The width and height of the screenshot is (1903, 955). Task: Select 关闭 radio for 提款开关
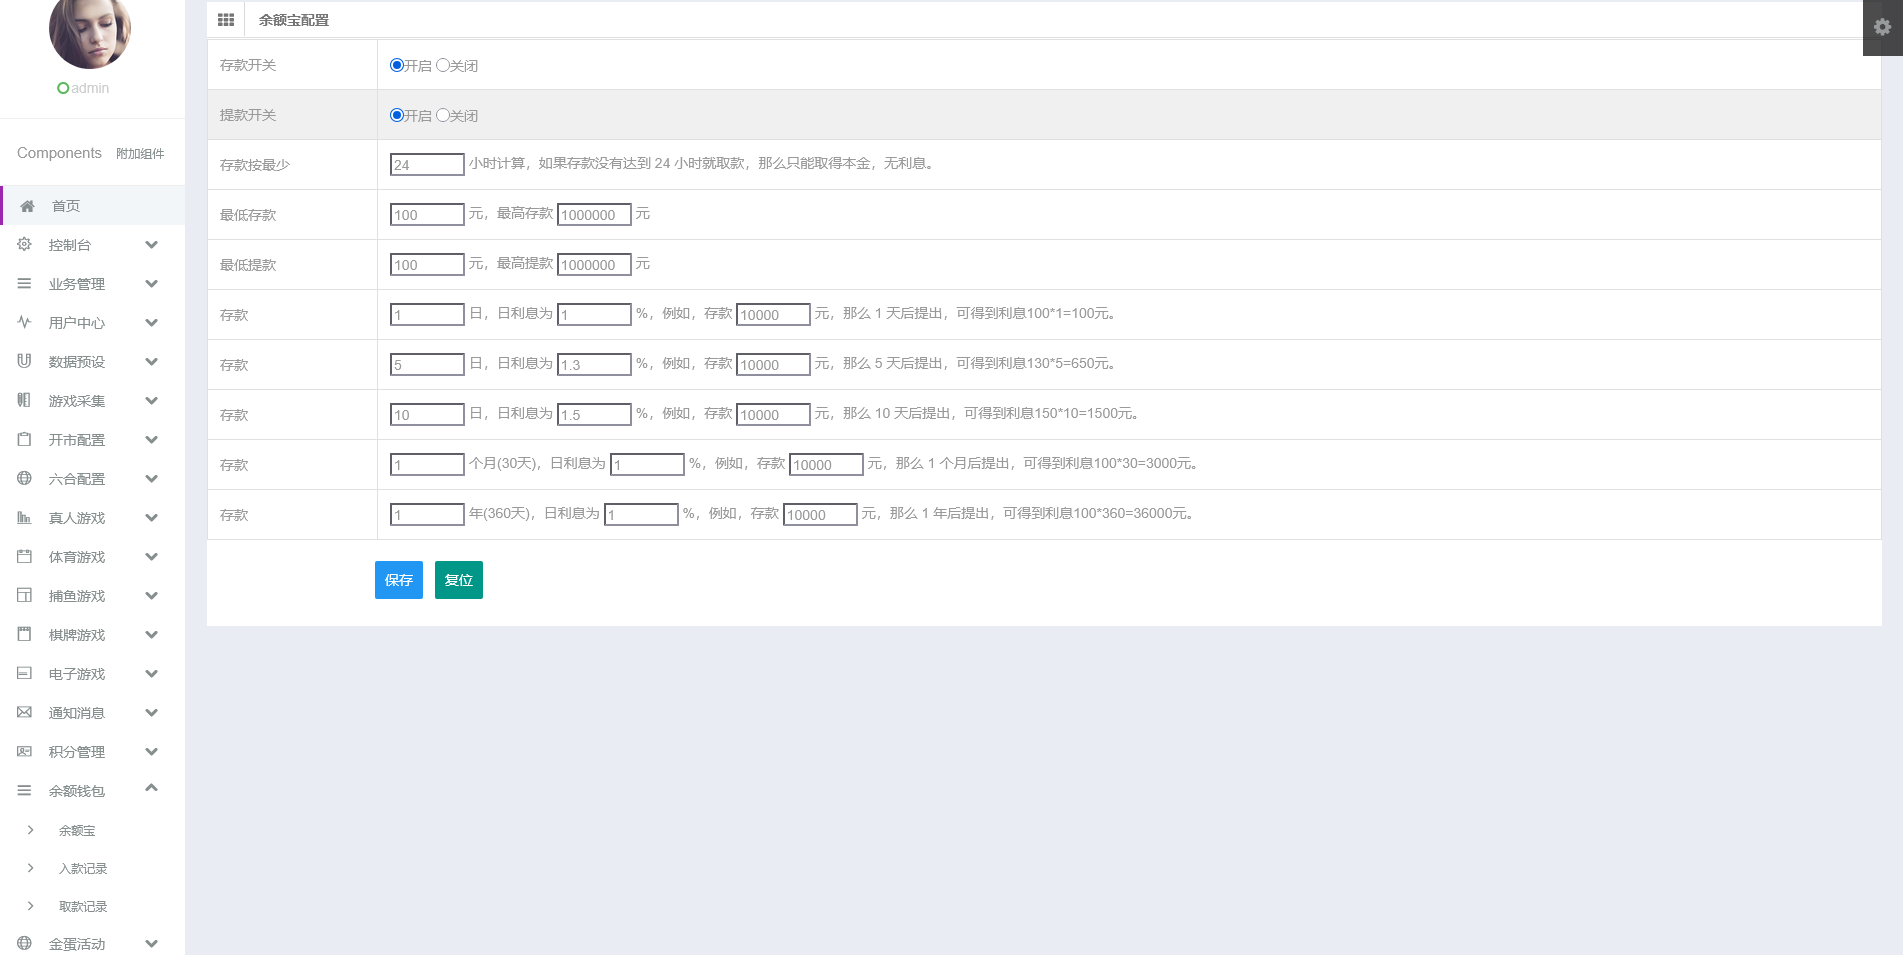(443, 115)
